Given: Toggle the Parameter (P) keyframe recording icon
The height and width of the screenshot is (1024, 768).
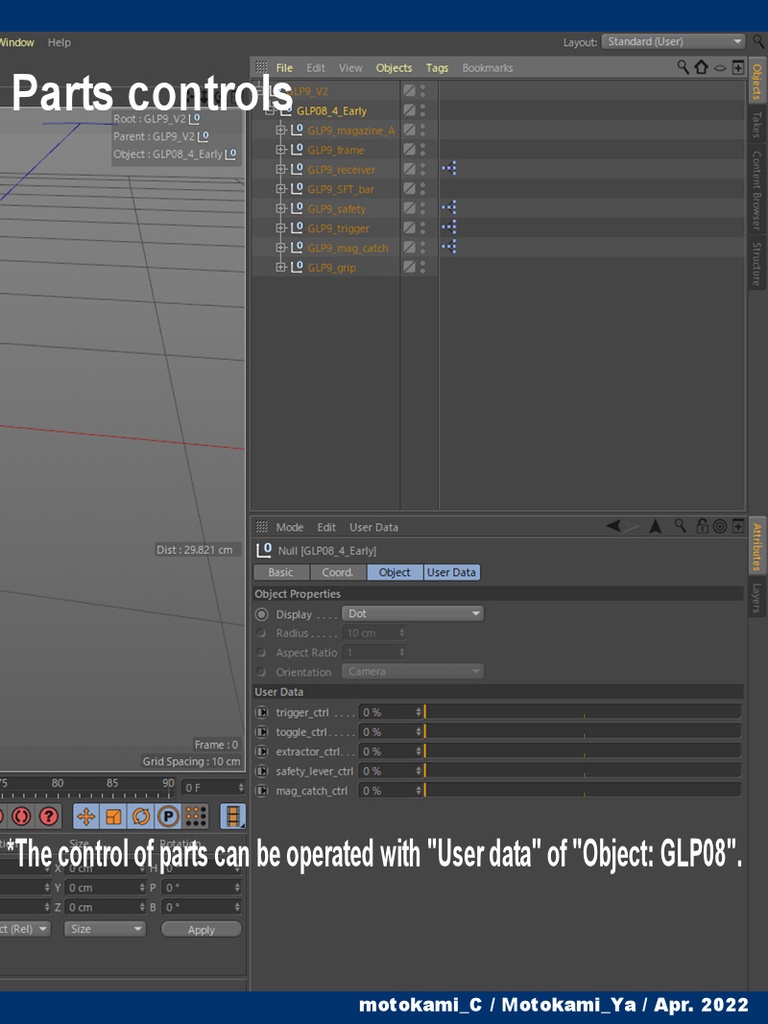Looking at the screenshot, I should (x=168, y=816).
